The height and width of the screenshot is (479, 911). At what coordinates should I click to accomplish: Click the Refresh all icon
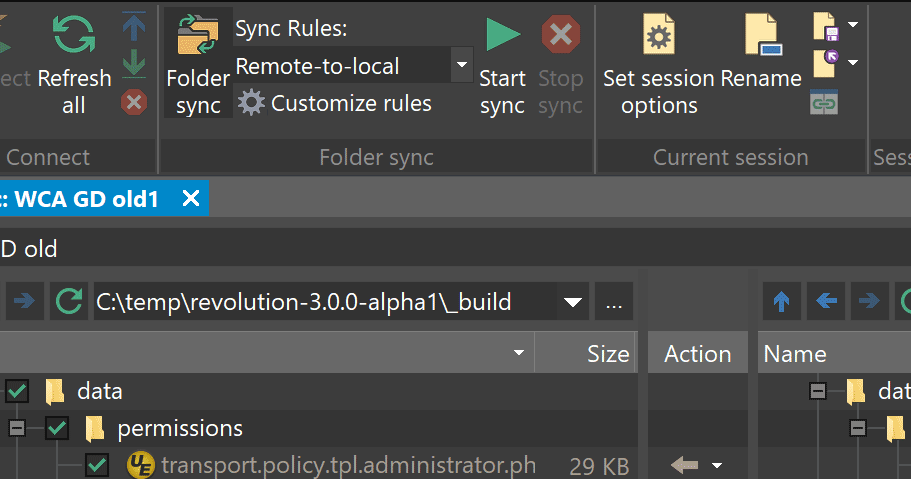tap(74, 37)
